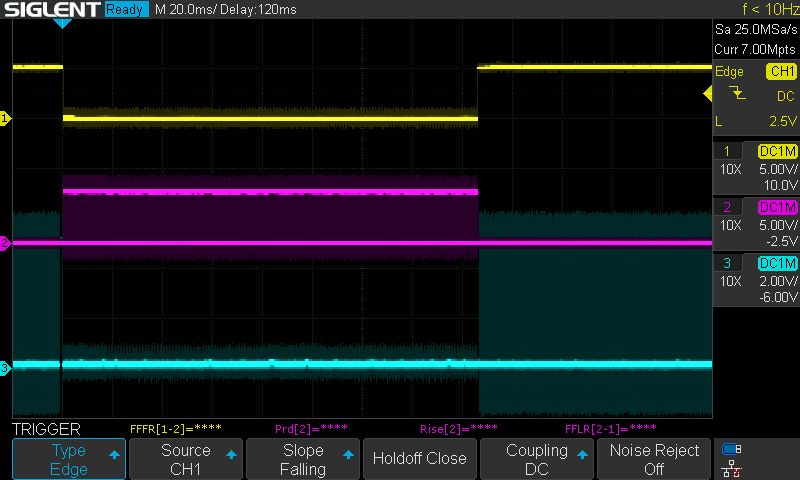The height and width of the screenshot is (480, 800).
Task: Select the channel 1 number box
Action: click(x=727, y=151)
